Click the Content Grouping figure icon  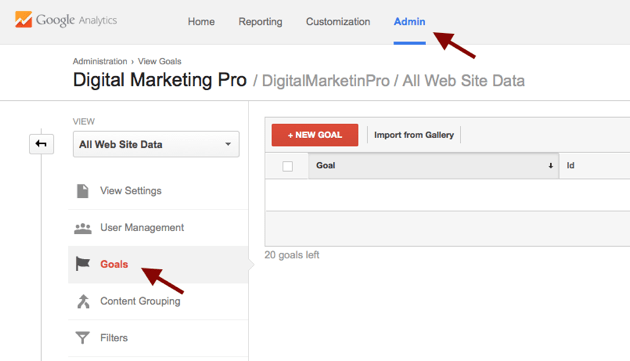[83, 301]
